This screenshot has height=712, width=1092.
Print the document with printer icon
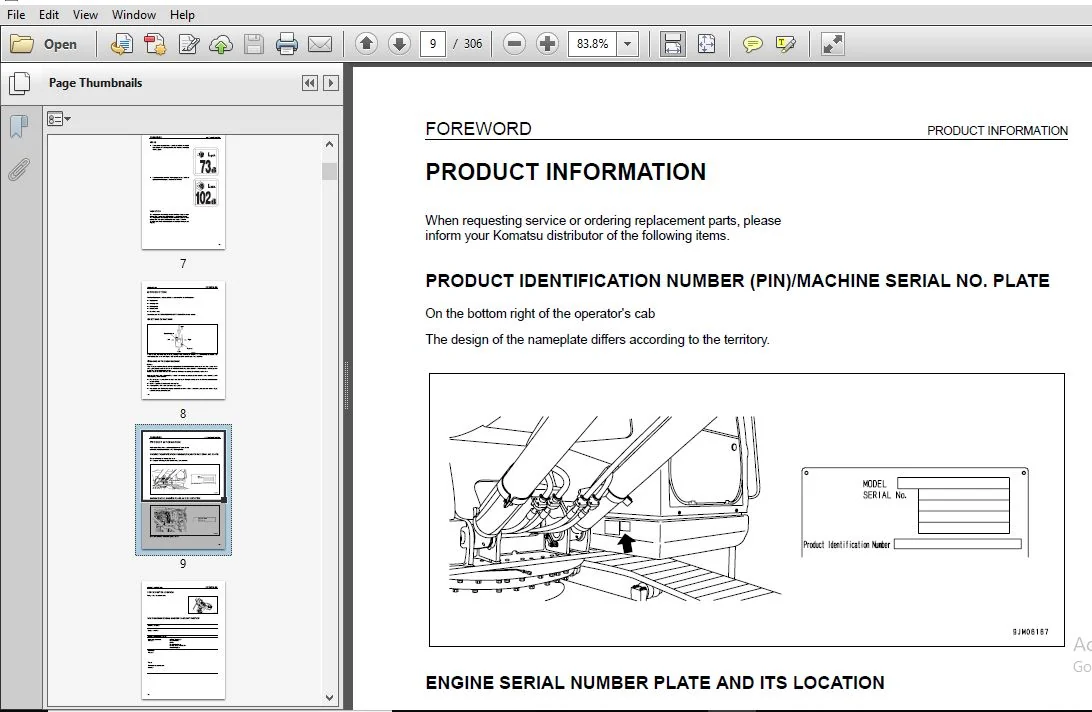[286, 44]
